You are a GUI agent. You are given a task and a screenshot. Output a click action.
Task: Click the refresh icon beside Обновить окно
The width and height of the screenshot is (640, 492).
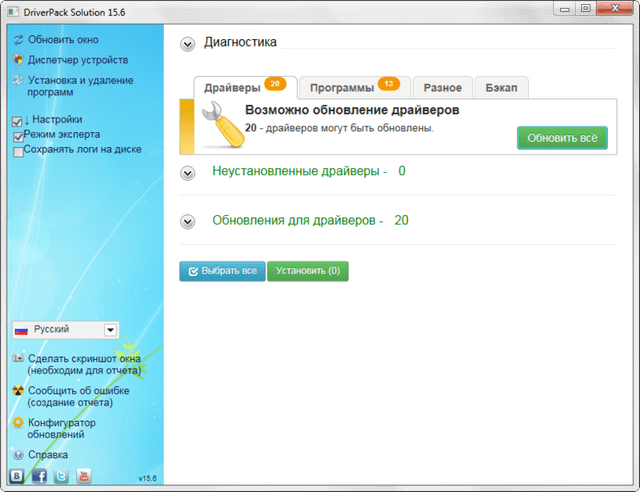(x=18, y=40)
